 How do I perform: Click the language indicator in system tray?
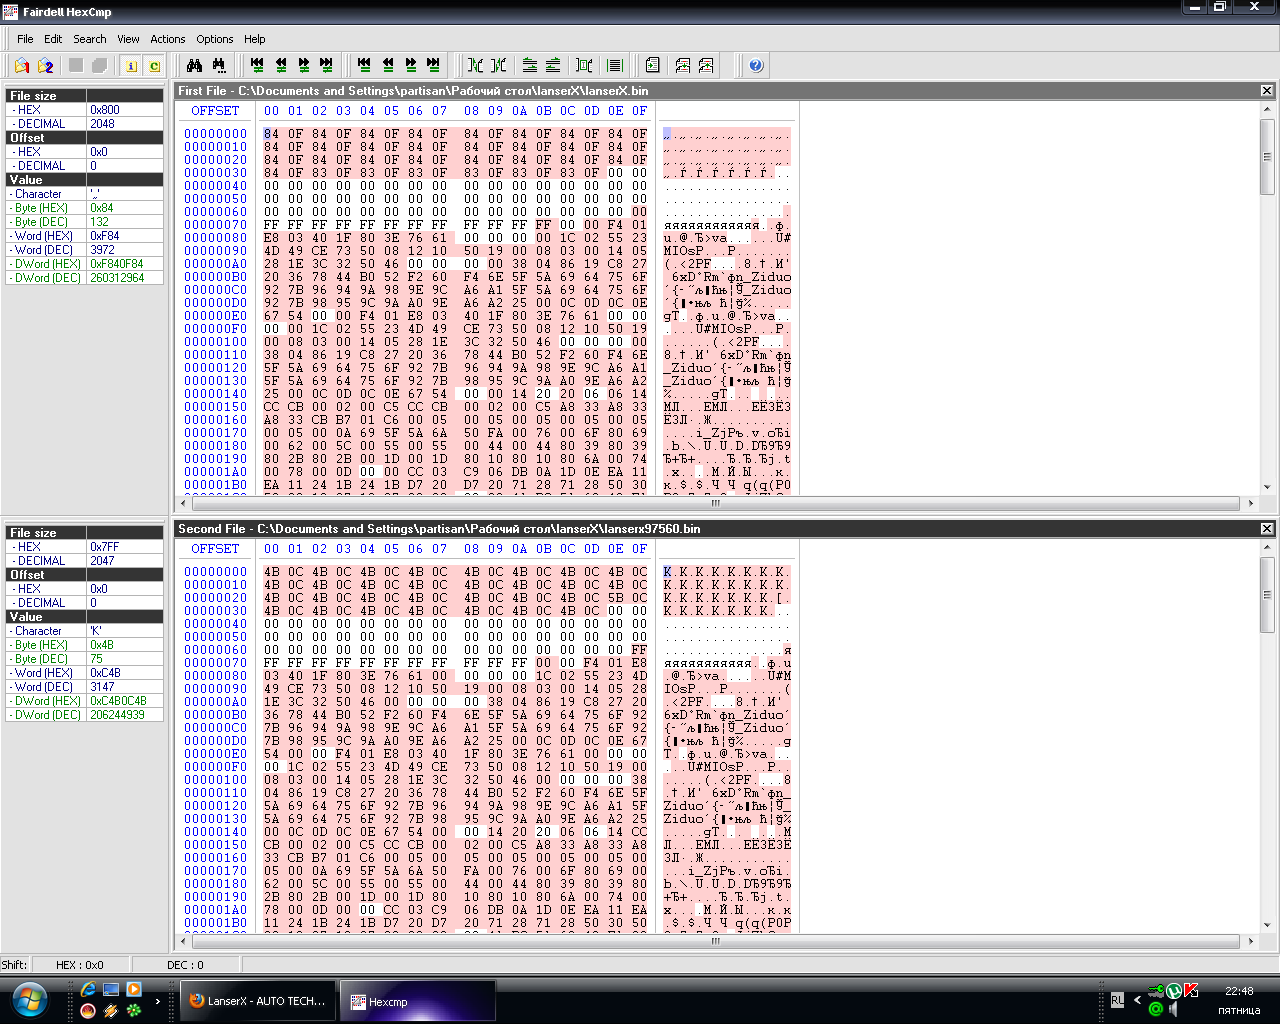[x=1117, y=1000]
